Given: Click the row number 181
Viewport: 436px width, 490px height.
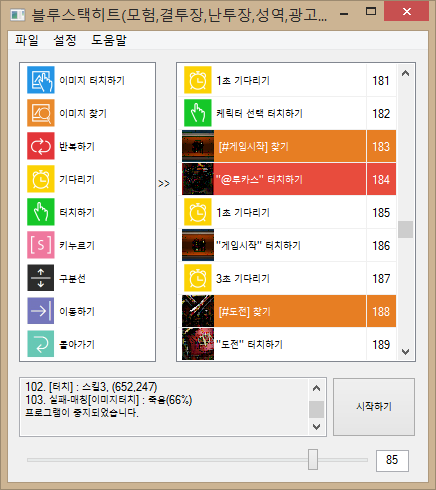Looking at the screenshot, I should (x=381, y=81).
